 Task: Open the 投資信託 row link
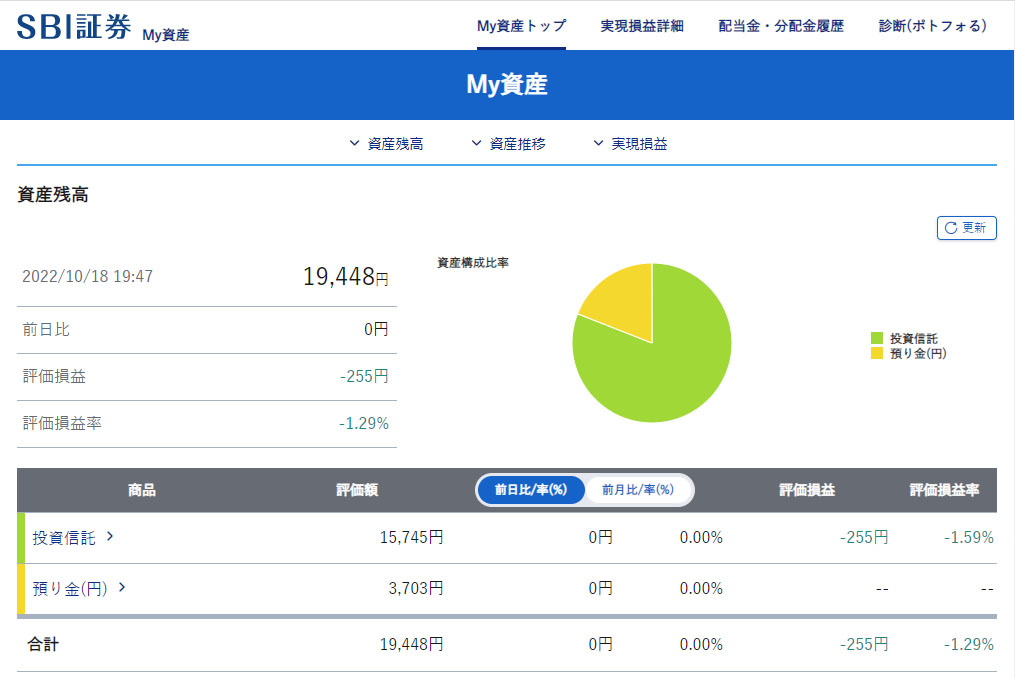coord(64,538)
